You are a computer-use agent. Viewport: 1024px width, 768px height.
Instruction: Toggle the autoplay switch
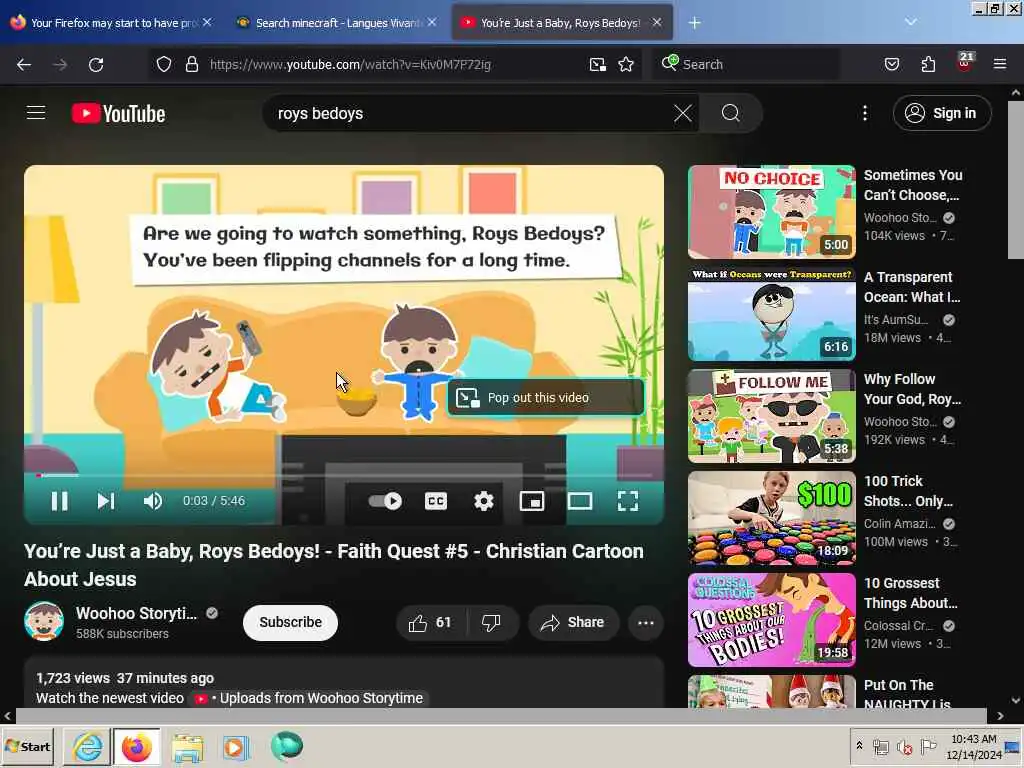[x=385, y=501]
